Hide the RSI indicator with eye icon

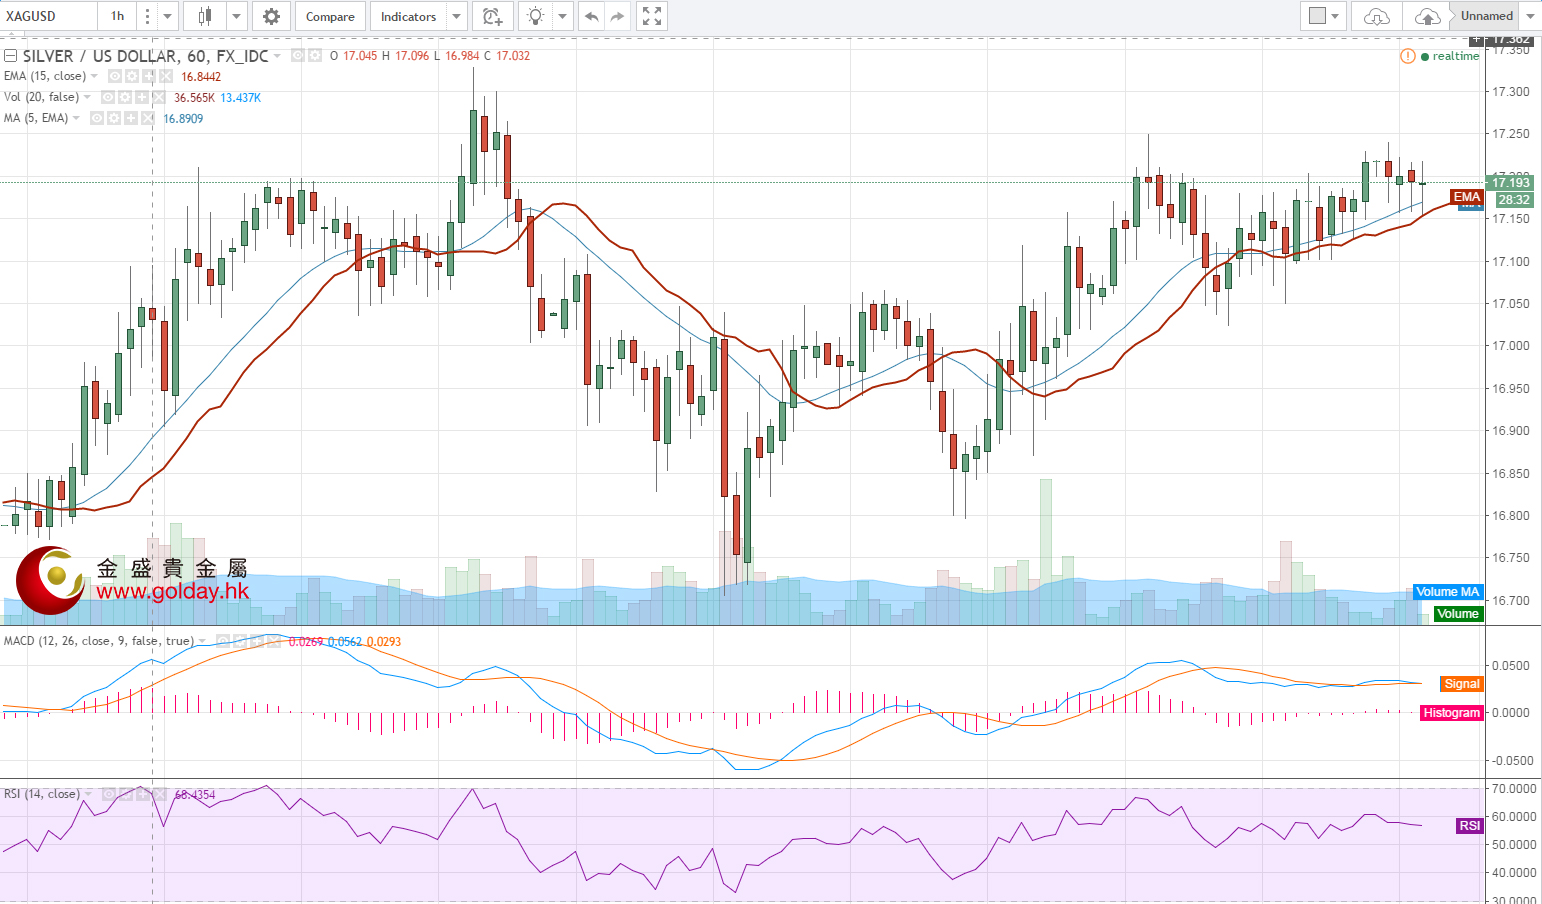(108, 794)
